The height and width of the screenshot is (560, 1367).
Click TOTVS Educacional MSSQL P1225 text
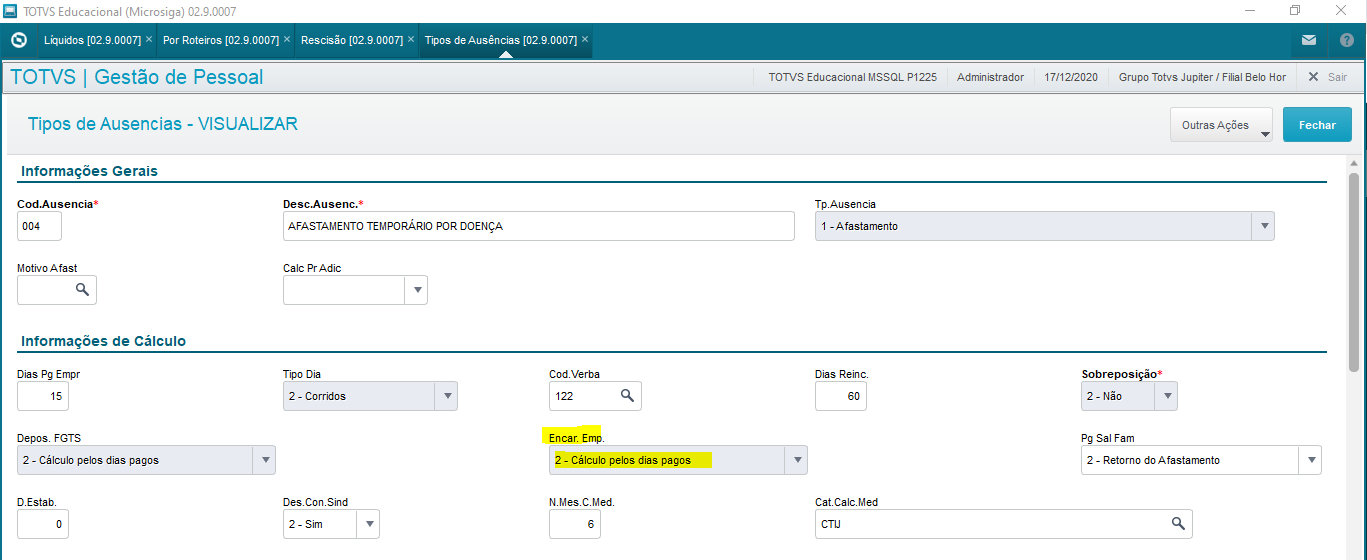(x=852, y=77)
